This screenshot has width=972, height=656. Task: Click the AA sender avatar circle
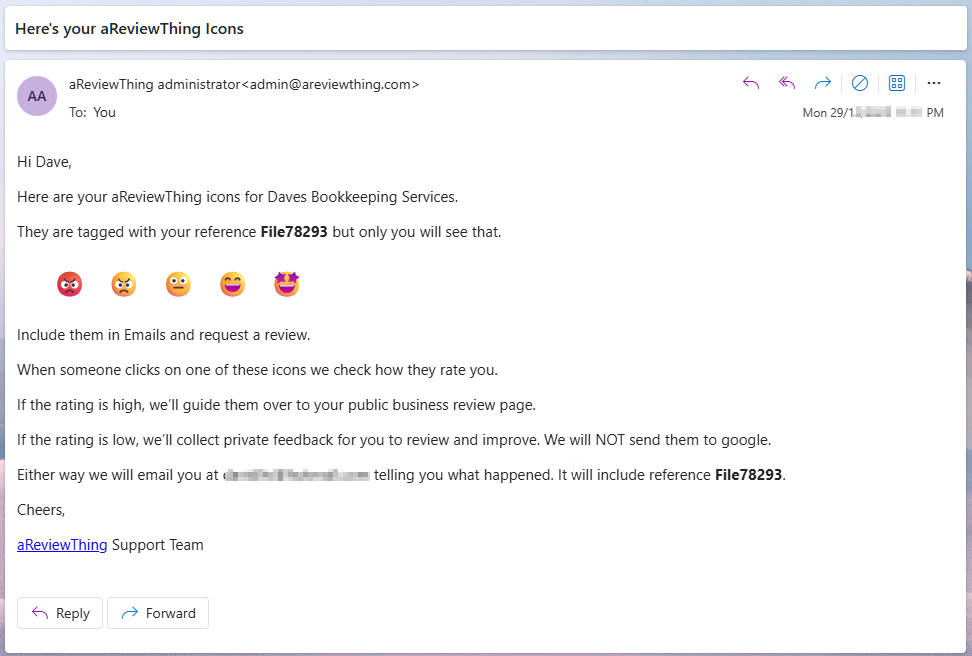point(37,96)
